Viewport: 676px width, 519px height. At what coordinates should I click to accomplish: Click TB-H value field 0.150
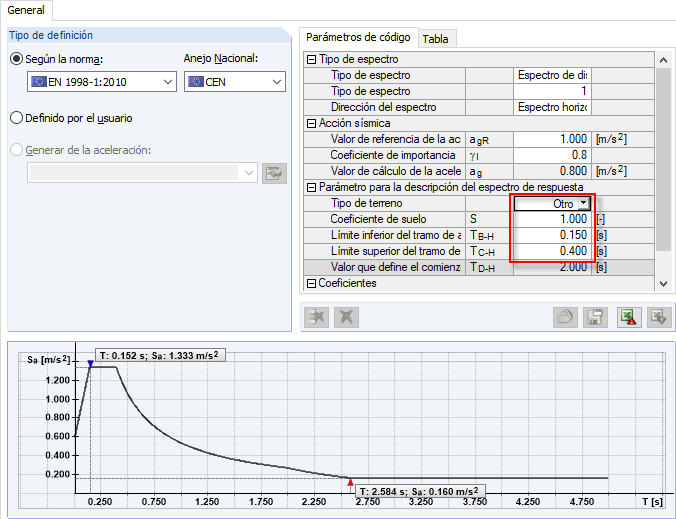(x=552, y=235)
